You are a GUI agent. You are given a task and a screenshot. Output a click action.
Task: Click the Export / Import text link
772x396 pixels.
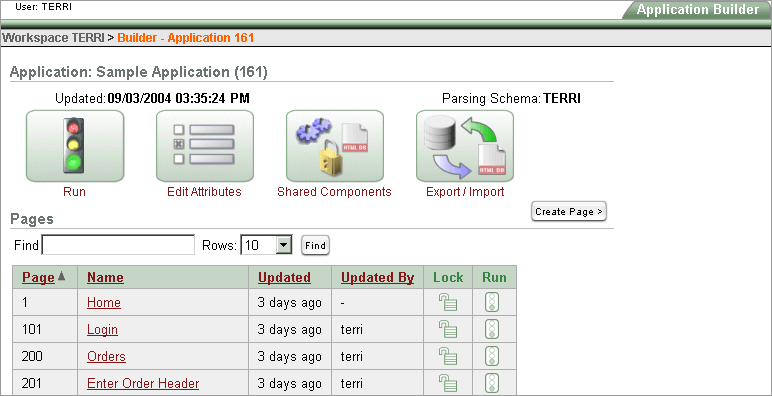click(465, 192)
